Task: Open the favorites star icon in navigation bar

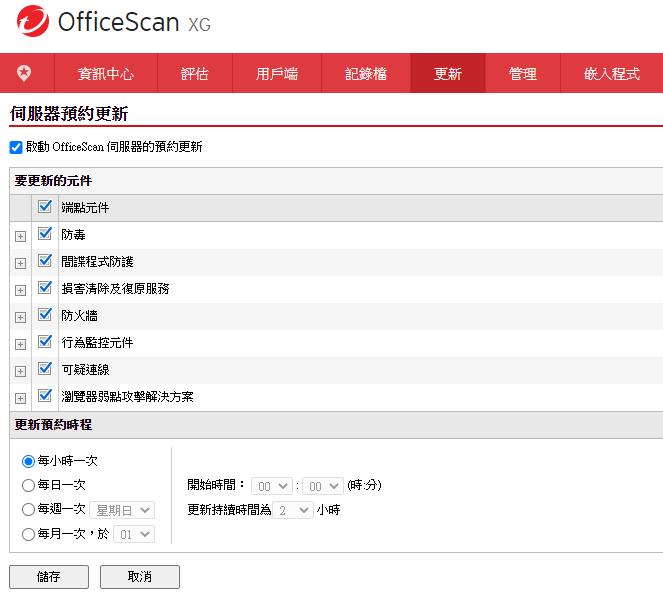Action: (x=24, y=73)
